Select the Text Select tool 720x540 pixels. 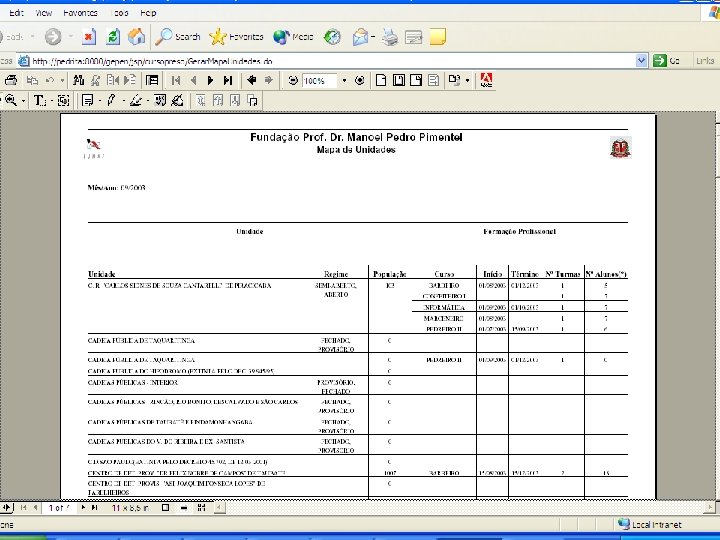click(39, 100)
